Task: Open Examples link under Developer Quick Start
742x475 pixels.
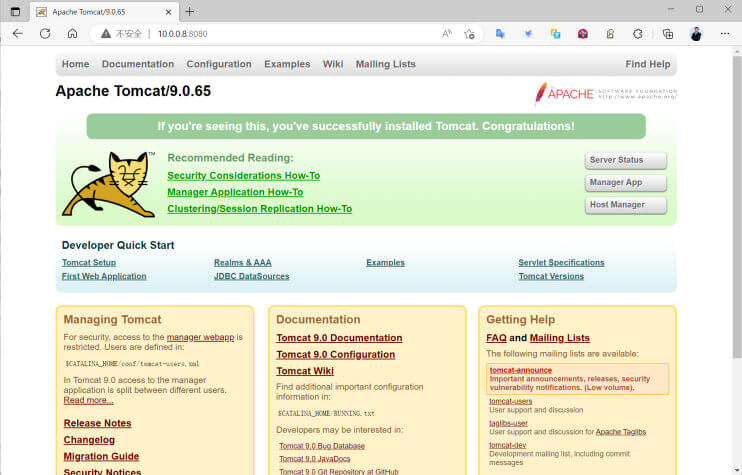Action: (x=385, y=263)
